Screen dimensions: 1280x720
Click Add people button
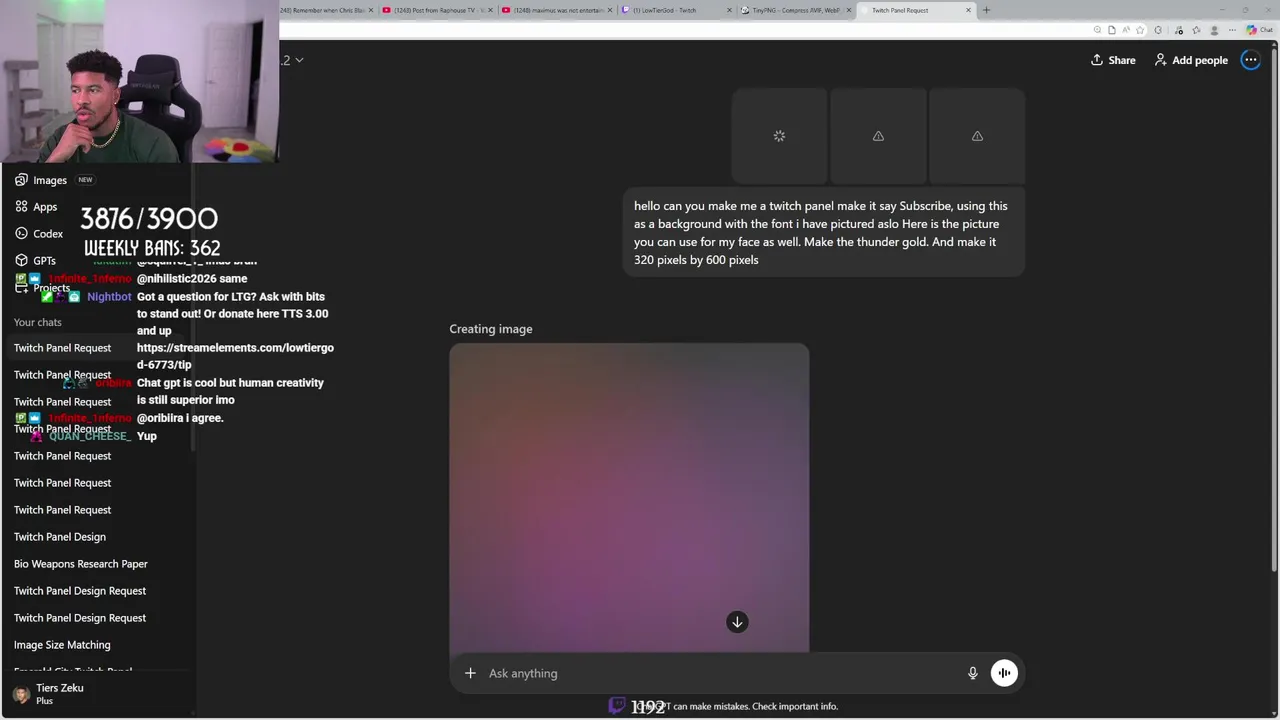coord(1190,60)
